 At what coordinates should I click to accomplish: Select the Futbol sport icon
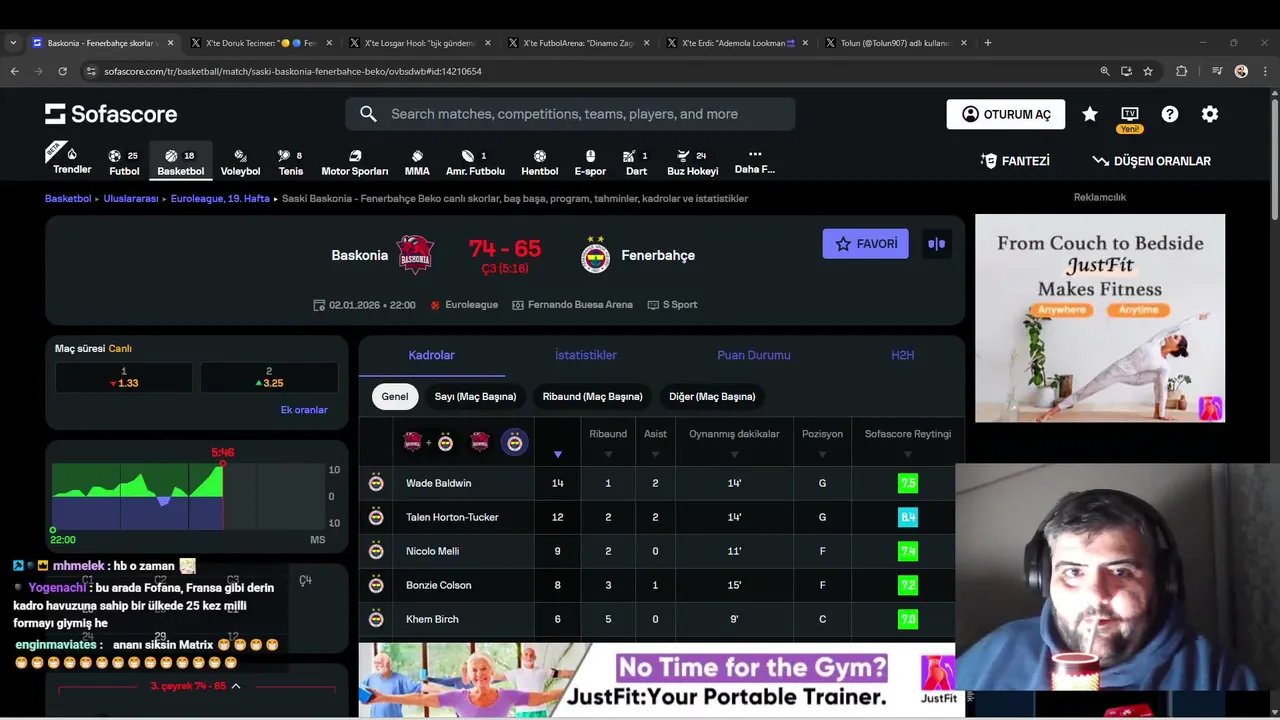(x=124, y=162)
